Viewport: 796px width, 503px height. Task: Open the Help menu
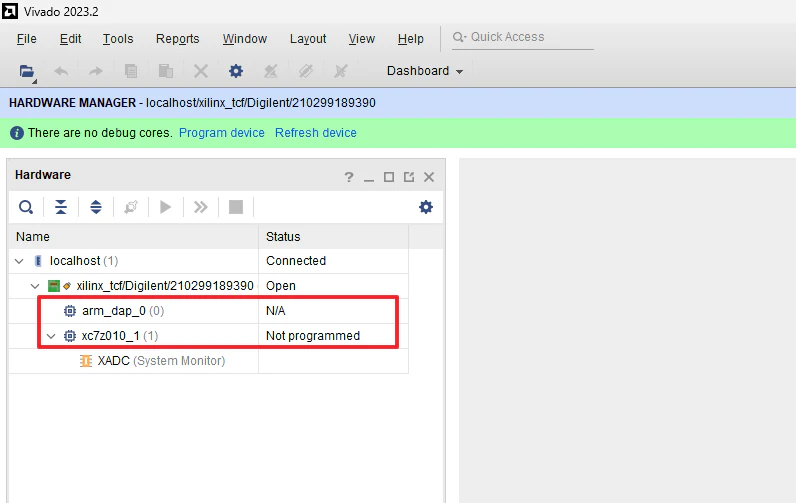click(411, 39)
